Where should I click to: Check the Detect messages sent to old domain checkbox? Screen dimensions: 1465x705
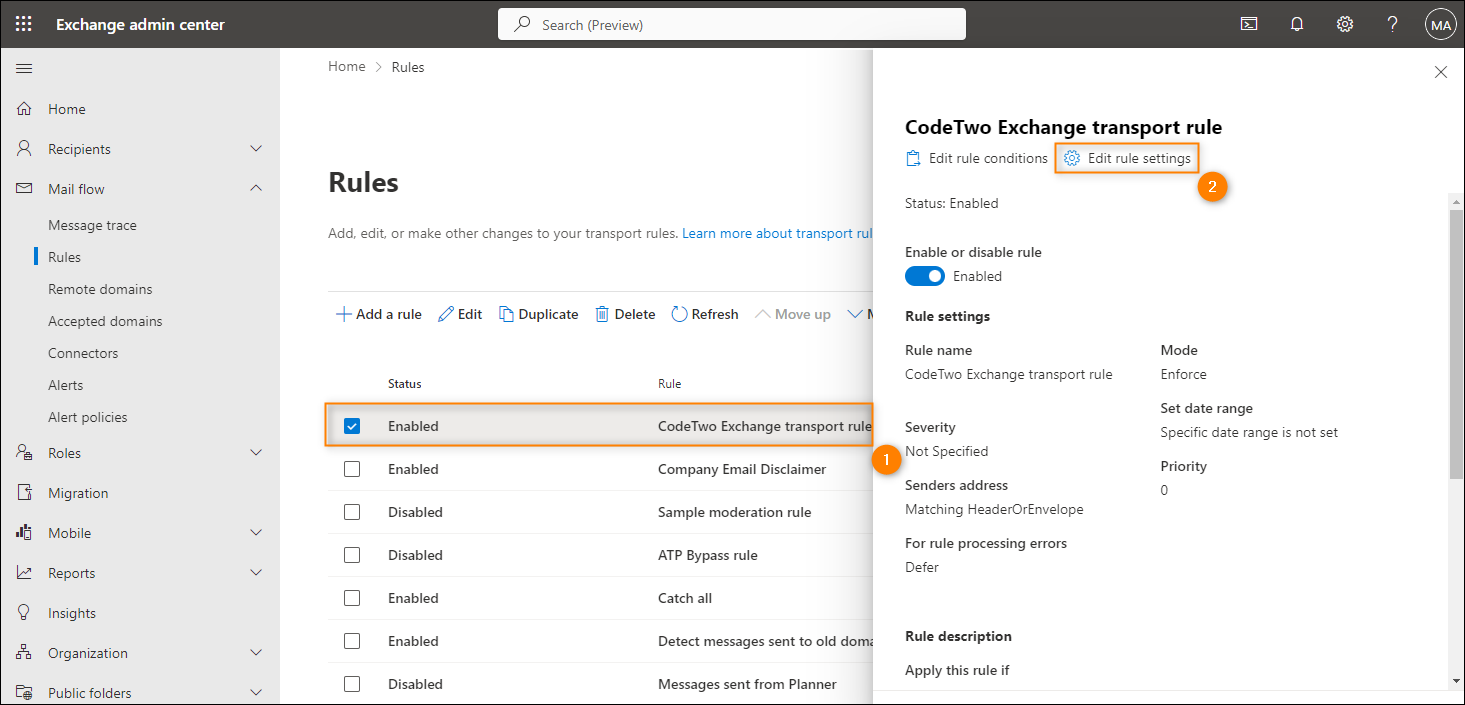[x=352, y=641]
